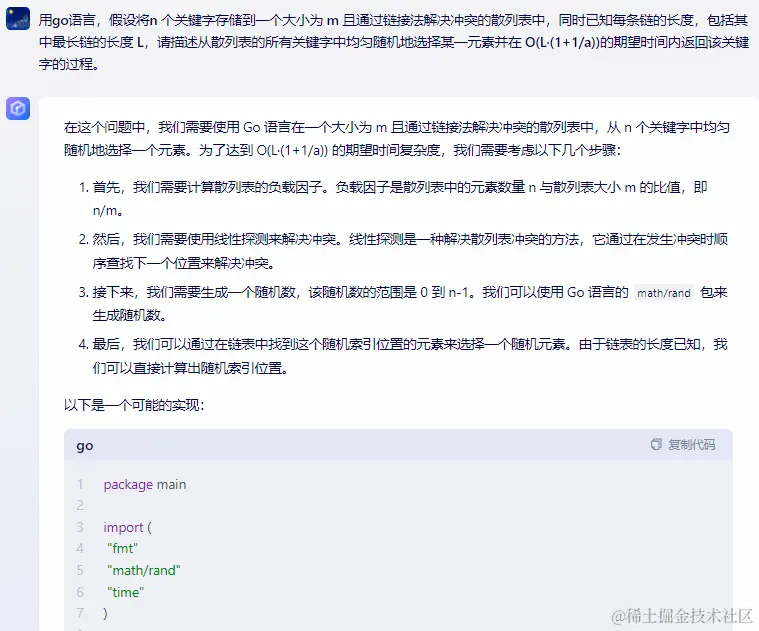Click the copy icon in the code header
This screenshot has height=631, width=759.
[656, 444]
